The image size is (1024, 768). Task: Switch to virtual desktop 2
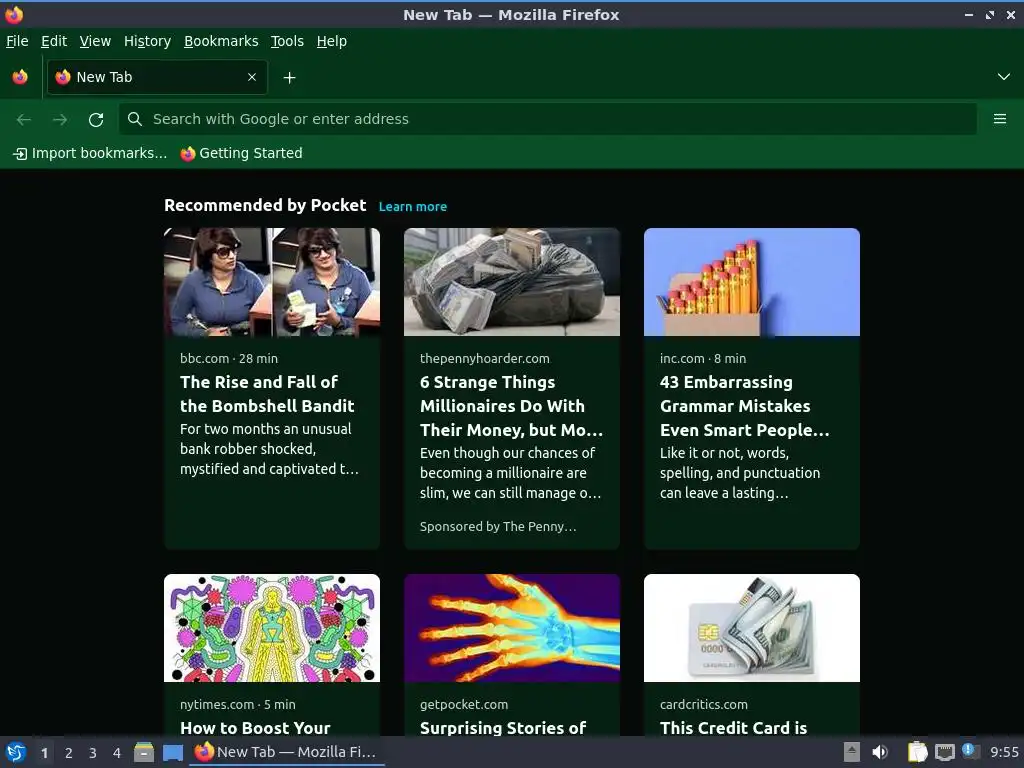tap(69, 753)
